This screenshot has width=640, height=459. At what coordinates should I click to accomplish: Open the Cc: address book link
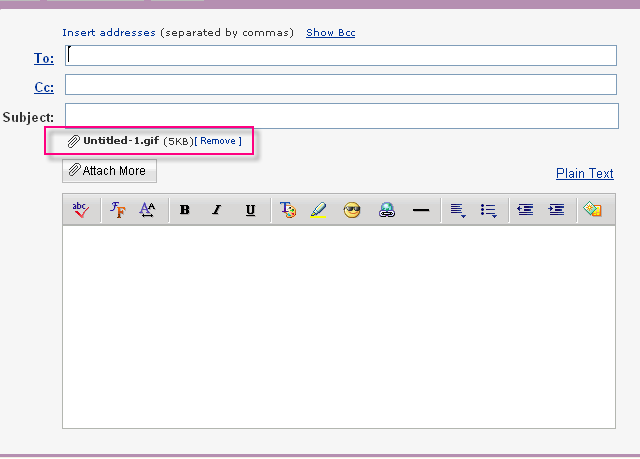coord(44,87)
